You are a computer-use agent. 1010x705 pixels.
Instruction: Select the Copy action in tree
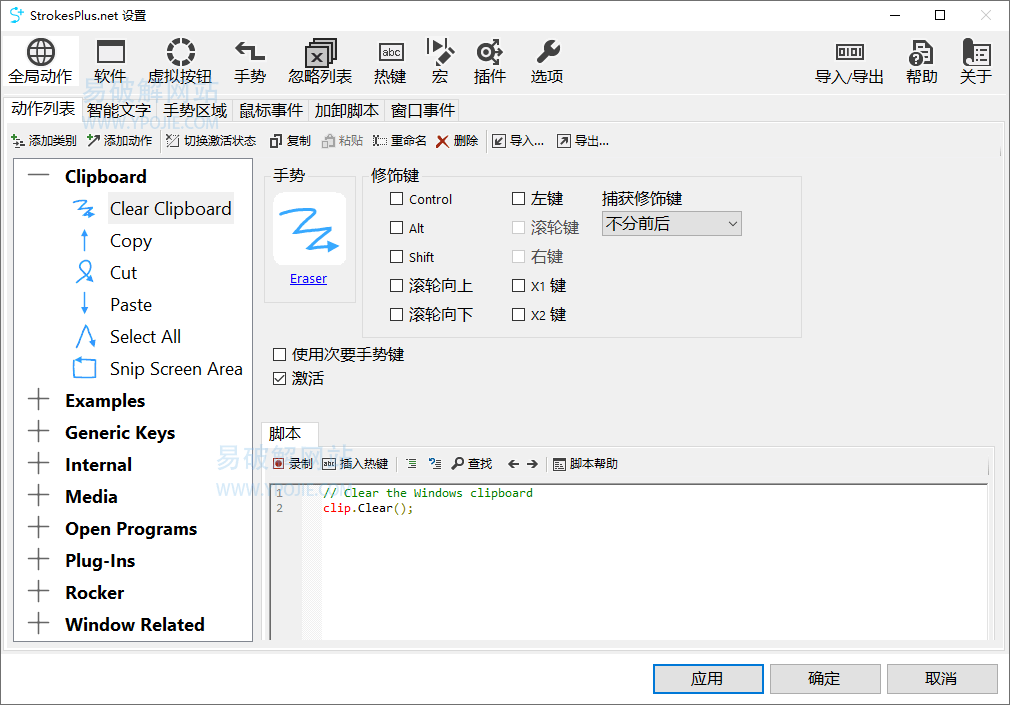(131, 240)
